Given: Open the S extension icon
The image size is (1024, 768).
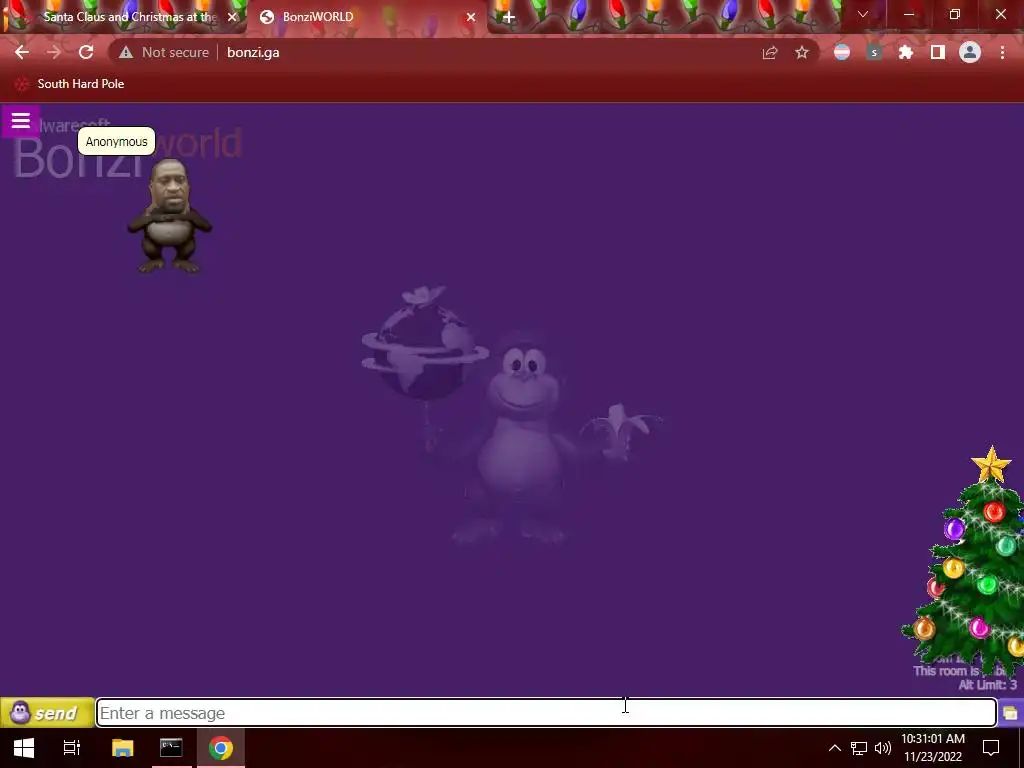Looking at the screenshot, I should pos(874,53).
